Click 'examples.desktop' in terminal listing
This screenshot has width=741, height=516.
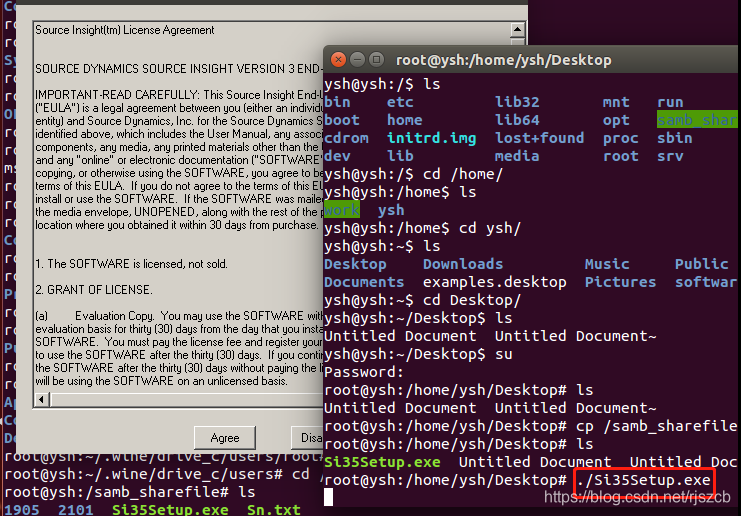coord(495,282)
